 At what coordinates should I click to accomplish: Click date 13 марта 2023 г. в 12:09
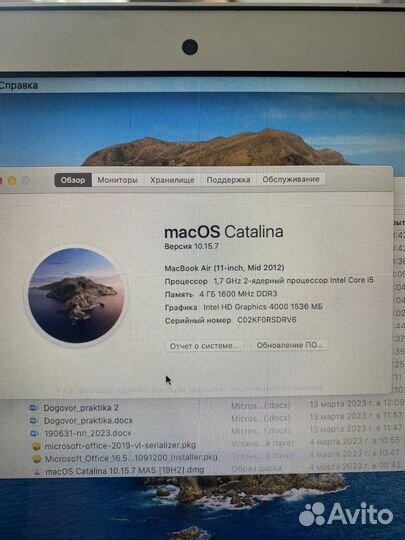tap(356, 403)
